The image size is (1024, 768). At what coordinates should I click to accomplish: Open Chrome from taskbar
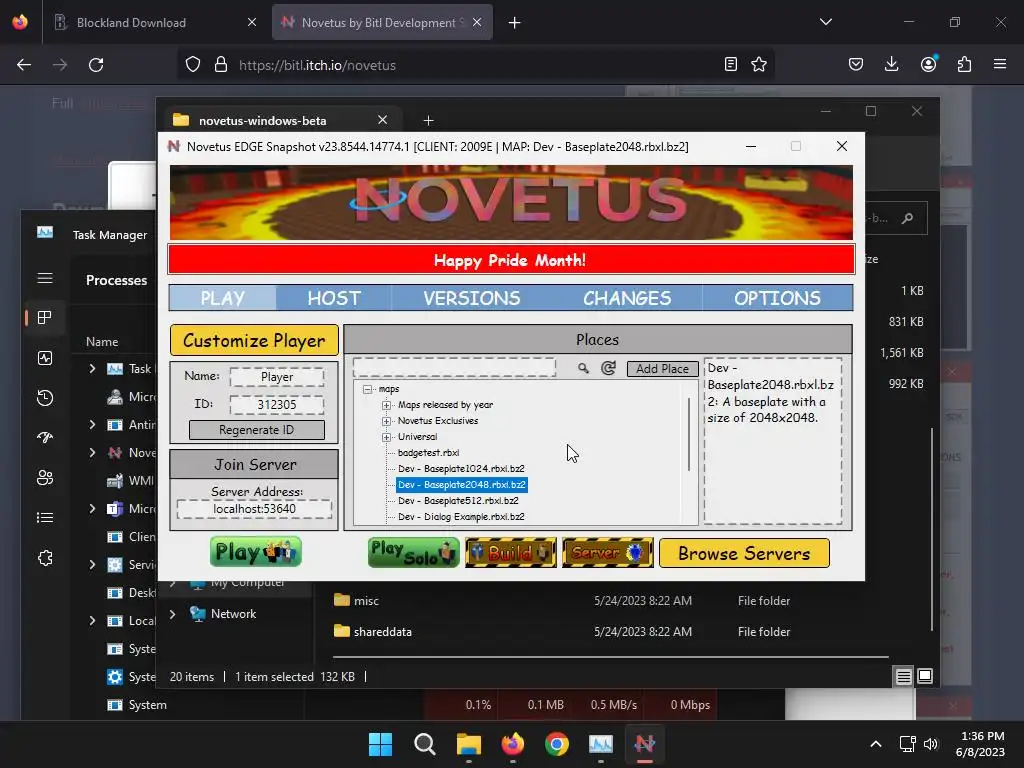point(556,744)
